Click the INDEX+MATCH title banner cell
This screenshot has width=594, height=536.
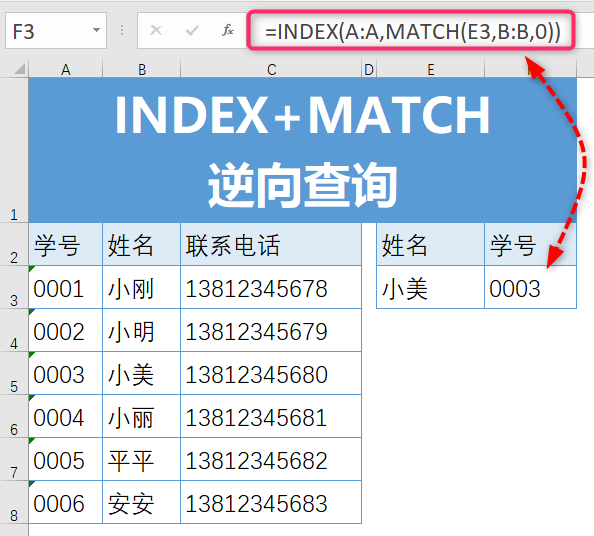pos(303,150)
